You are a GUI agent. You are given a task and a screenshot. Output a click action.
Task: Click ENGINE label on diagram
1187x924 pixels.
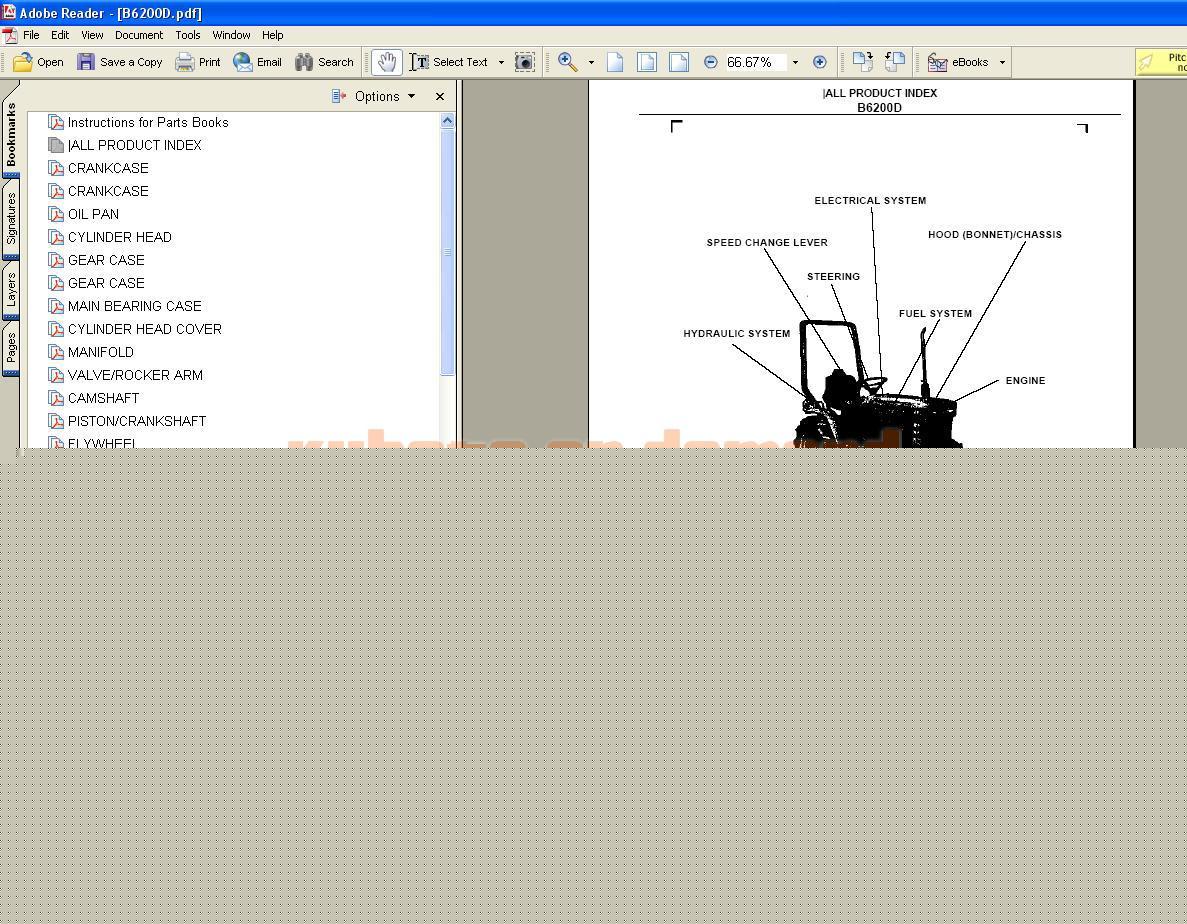point(1025,381)
